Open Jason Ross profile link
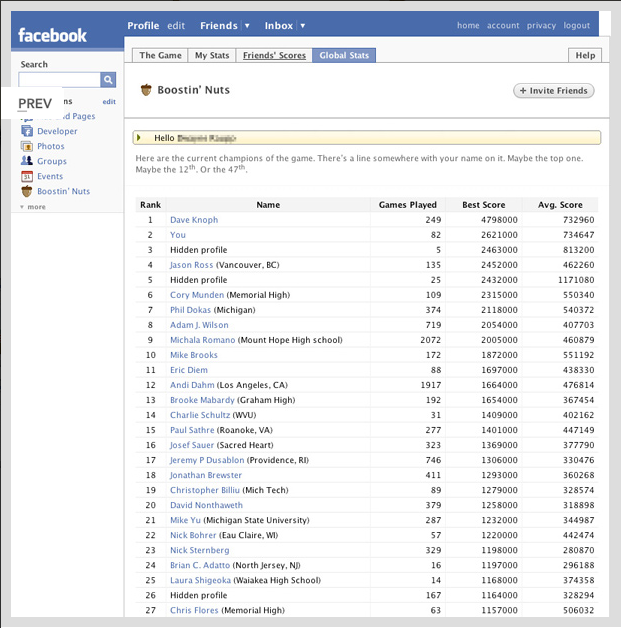 (x=191, y=265)
